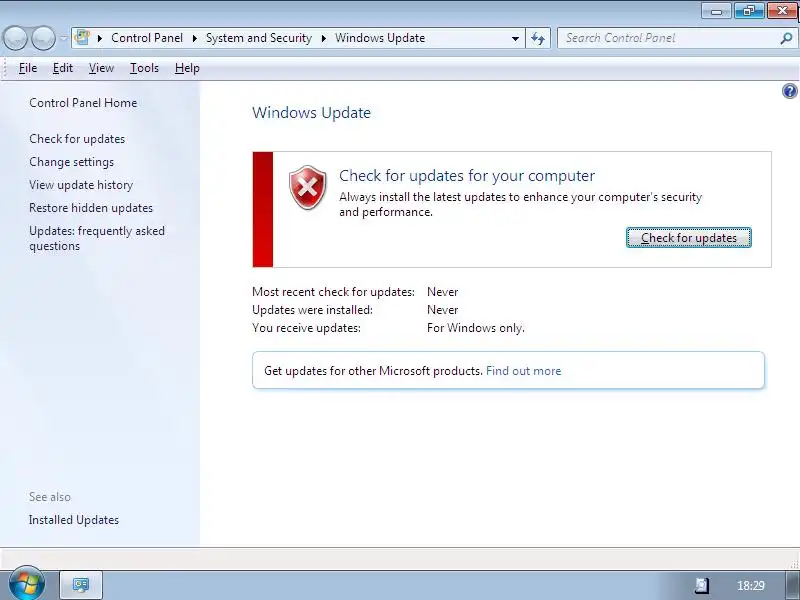Click the magnifier search icon
Viewport: 800px width, 600px height.
[x=786, y=38]
